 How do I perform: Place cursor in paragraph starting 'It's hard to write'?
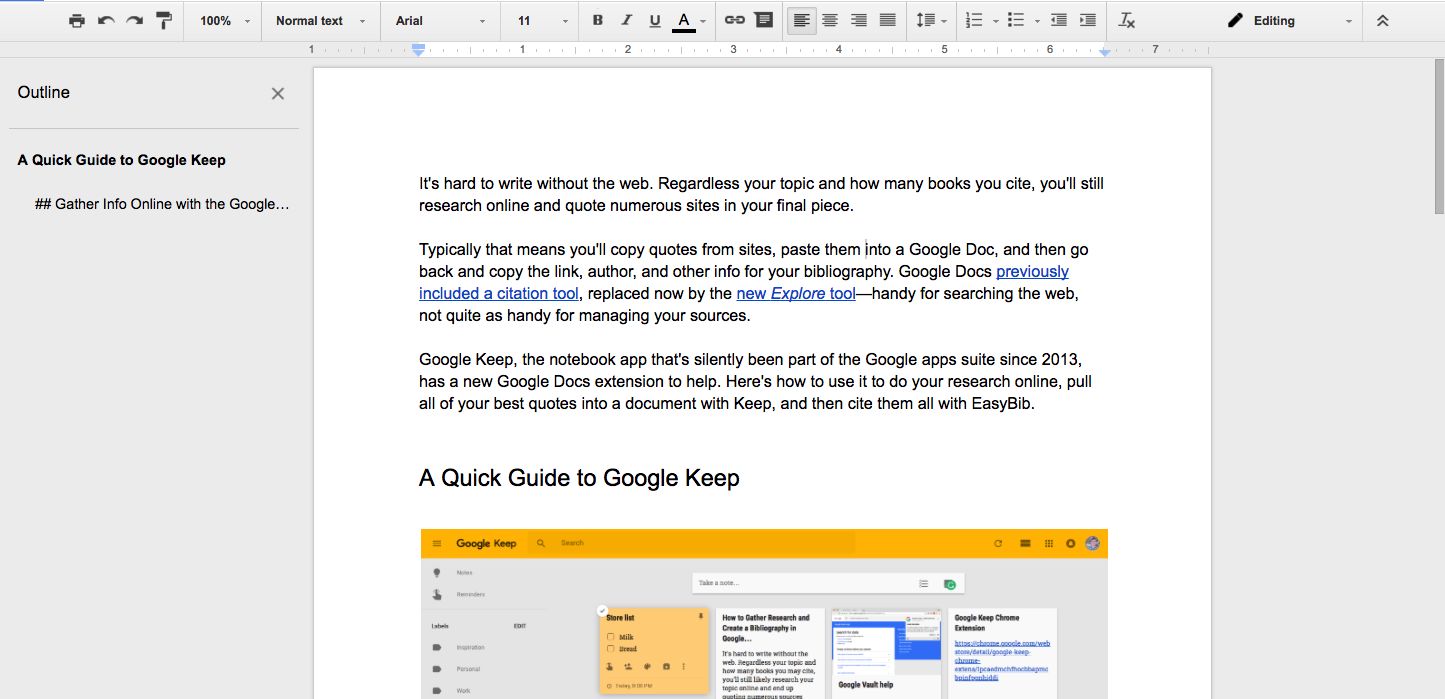click(x=761, y=195)
